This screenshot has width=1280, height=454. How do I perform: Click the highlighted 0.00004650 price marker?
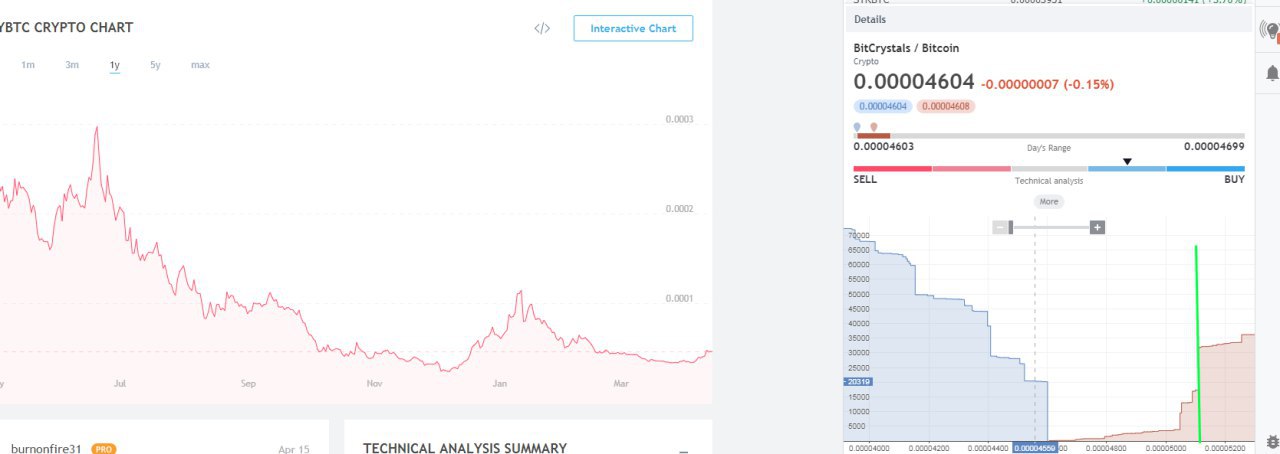[x=1033, y=448]
